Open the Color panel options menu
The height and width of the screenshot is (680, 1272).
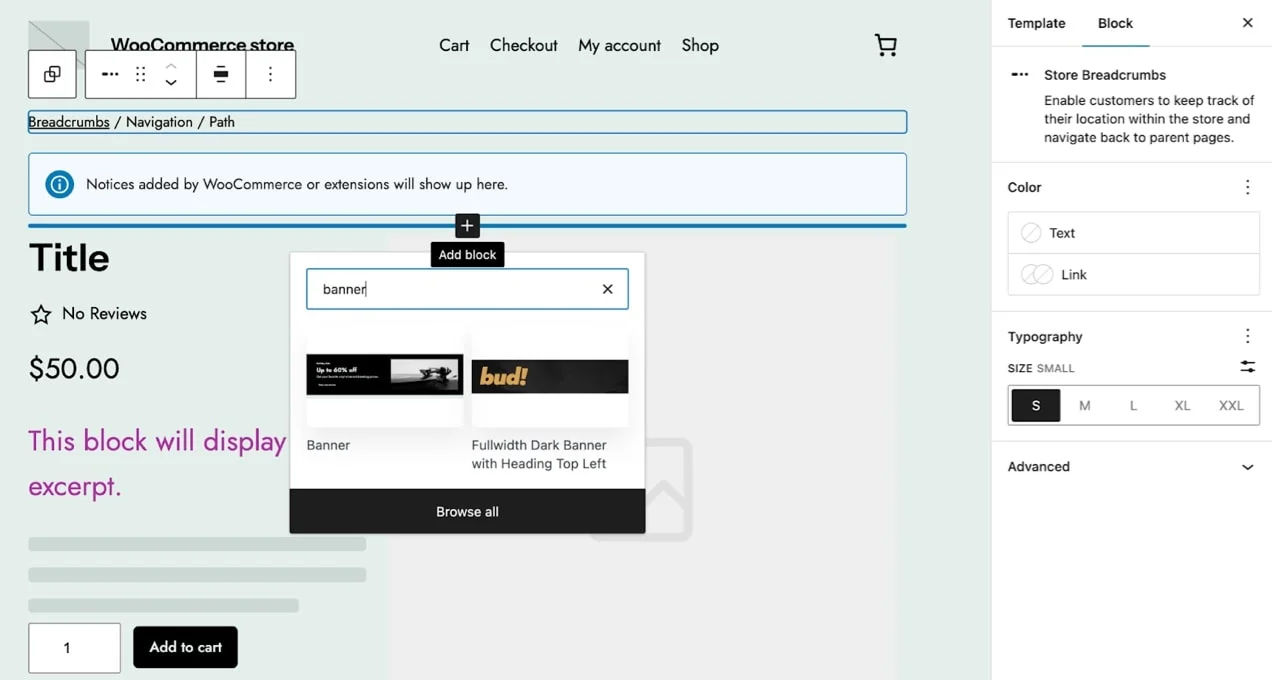pyautogui.click(x=1247, y=187)
